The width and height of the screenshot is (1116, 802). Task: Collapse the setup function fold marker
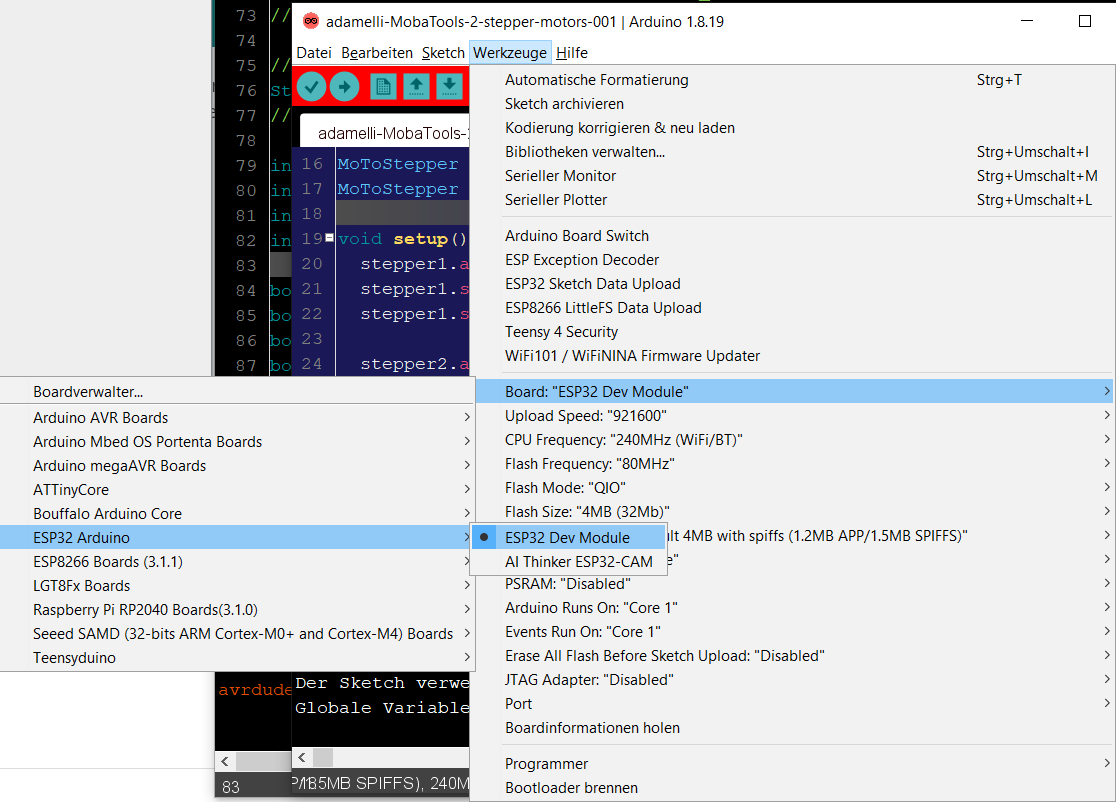point(329,238)
